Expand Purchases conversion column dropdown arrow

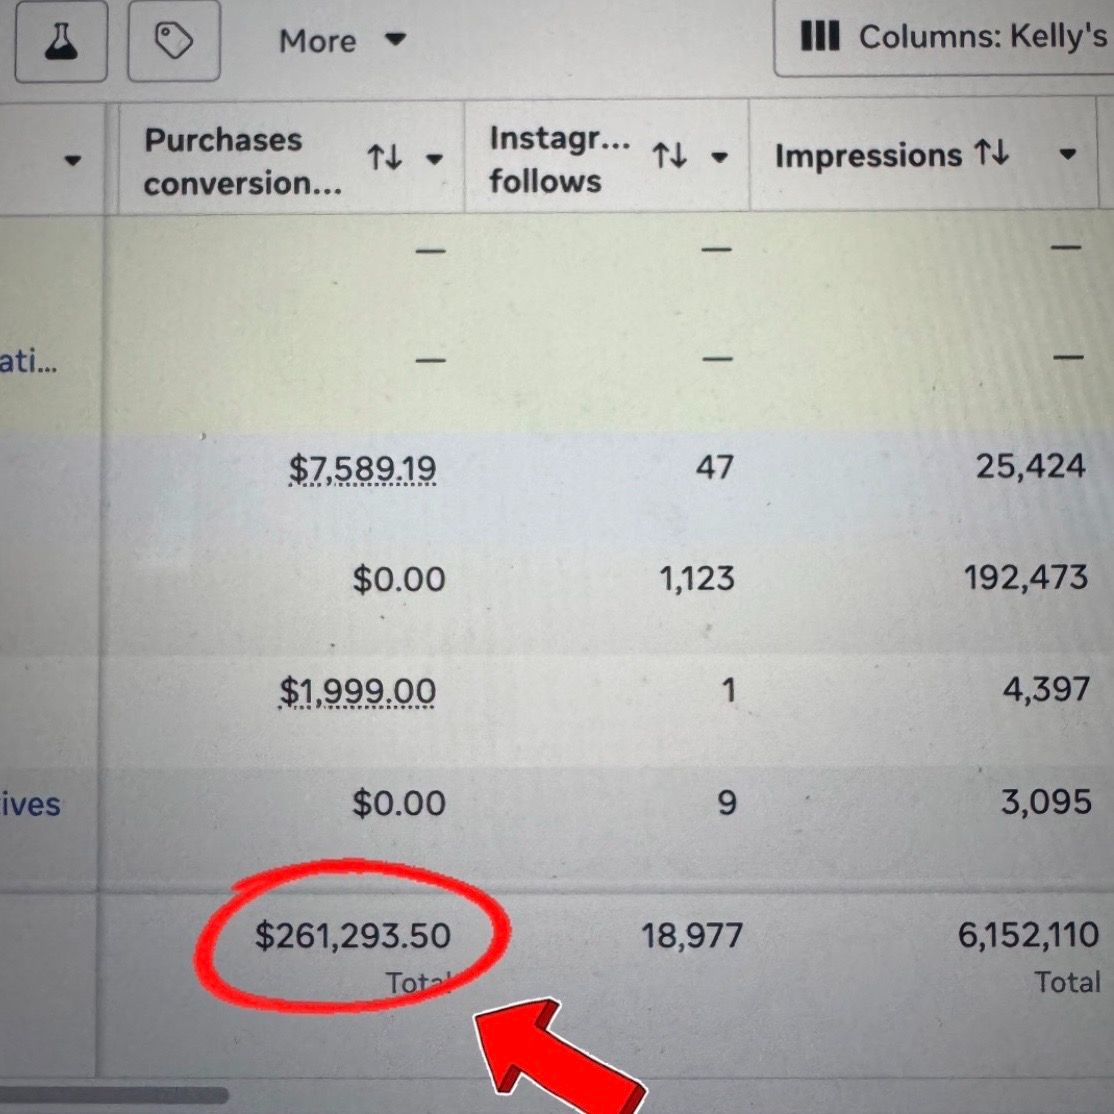pyautogui.click(x=434, y=159)
